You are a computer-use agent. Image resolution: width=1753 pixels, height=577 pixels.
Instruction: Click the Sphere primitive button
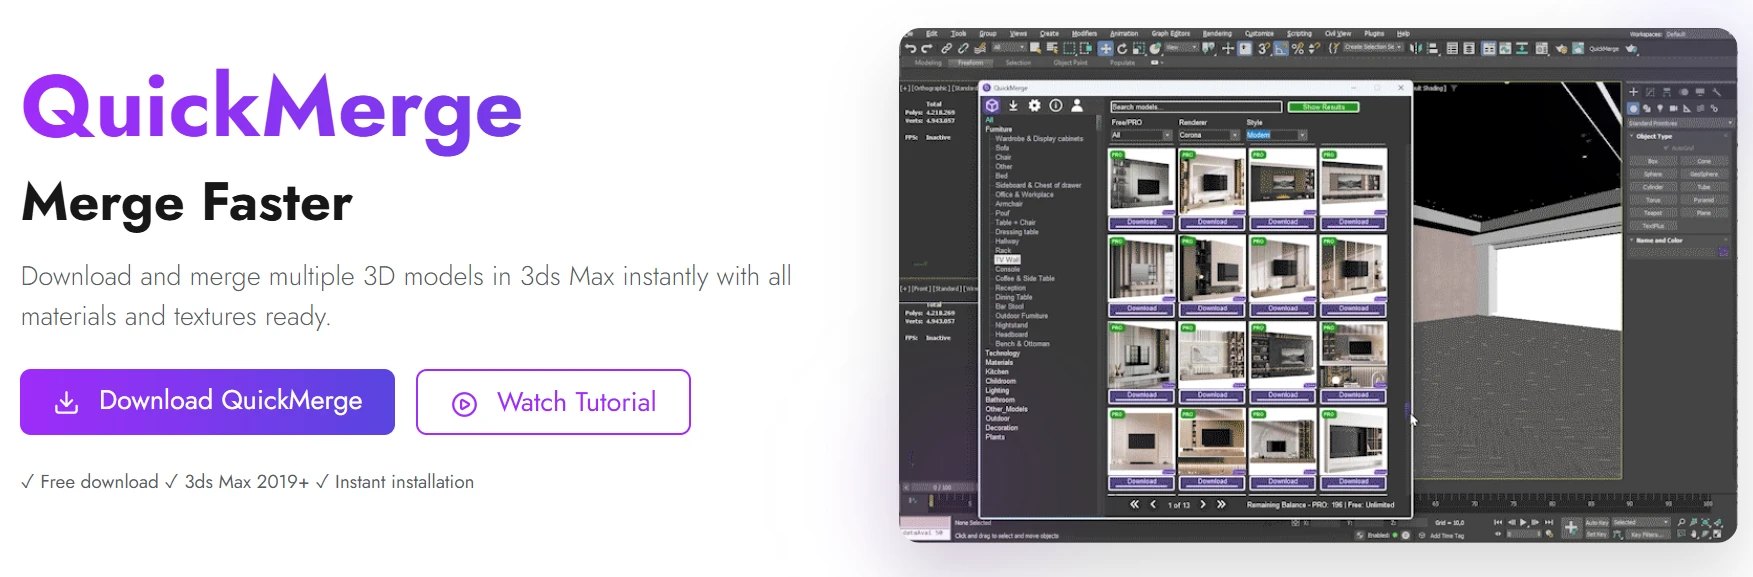[1653, 174]
